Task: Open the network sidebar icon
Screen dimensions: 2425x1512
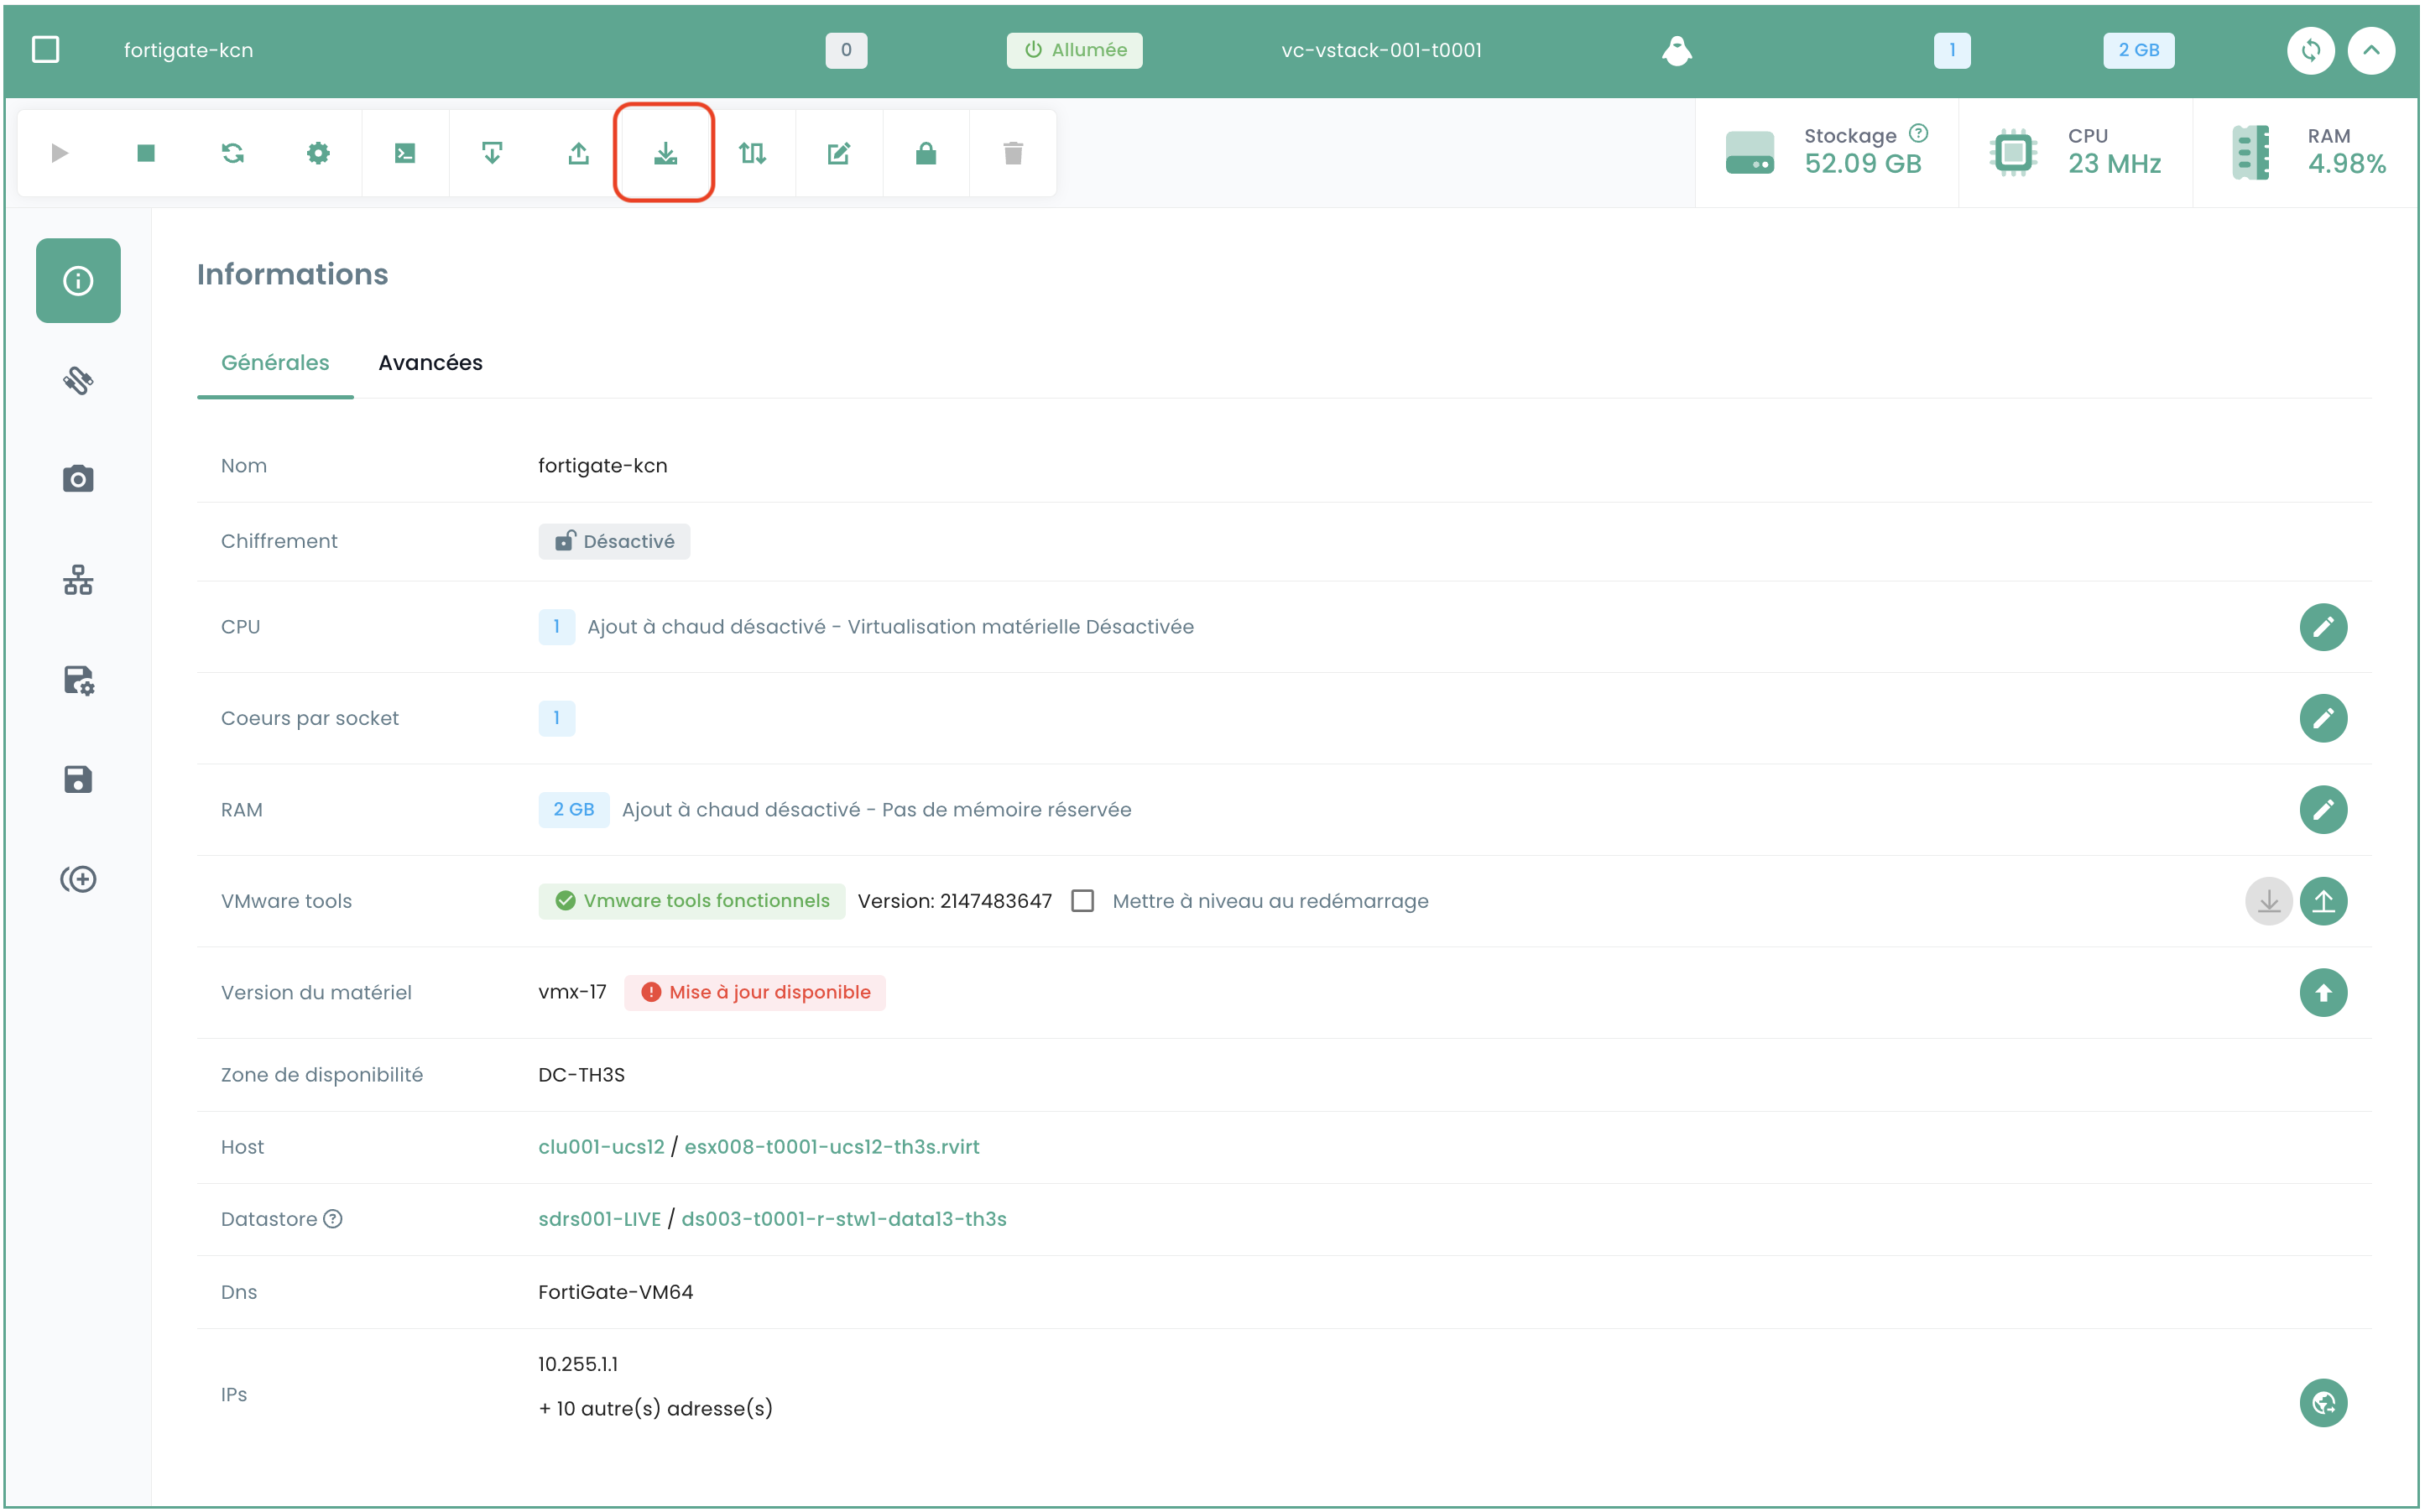Action: click(x=78, y=579)
